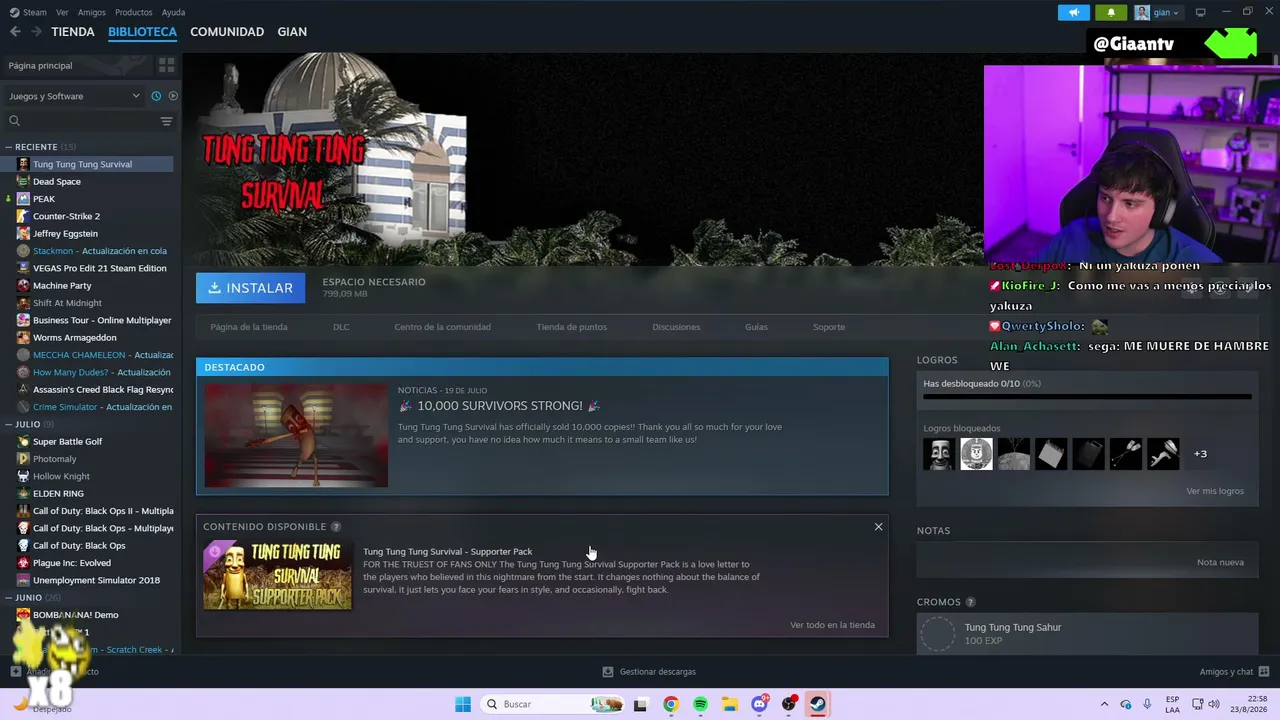Open Spotify from the Windows taskbar
This screenshot has height=720, width=1280.
[x=700, y=704]
